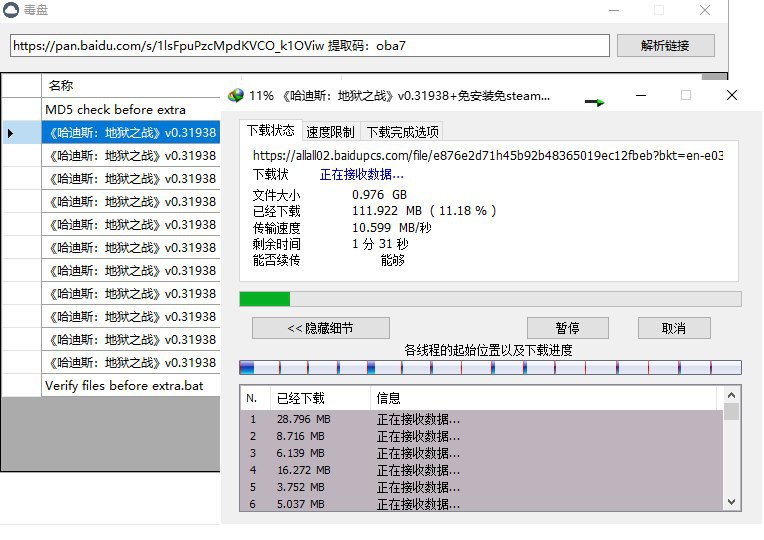Close the download progress window

point(731,96)
